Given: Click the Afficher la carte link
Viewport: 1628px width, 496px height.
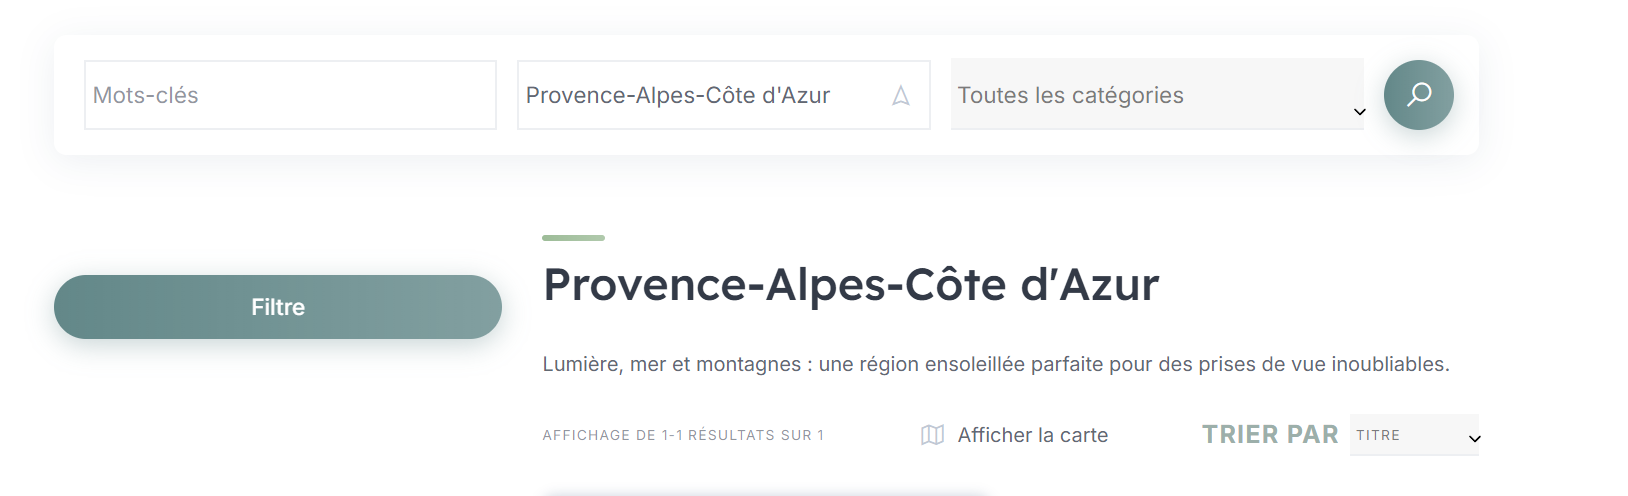Looking at the screenshot, I should (1033, 435).
